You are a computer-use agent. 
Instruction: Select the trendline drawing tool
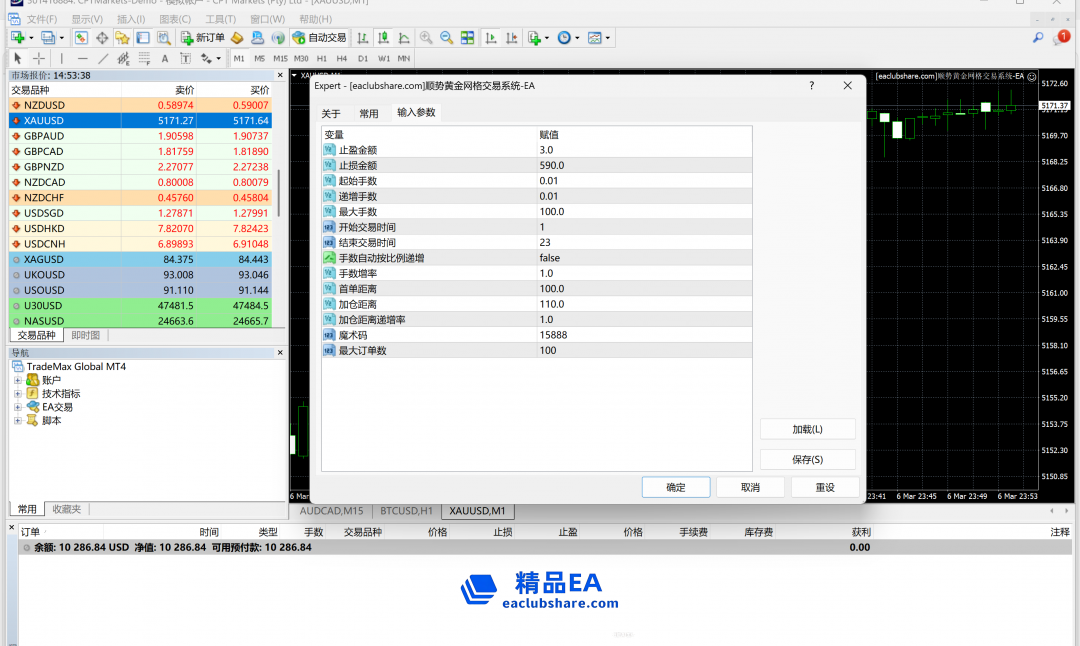pos(103,59)
